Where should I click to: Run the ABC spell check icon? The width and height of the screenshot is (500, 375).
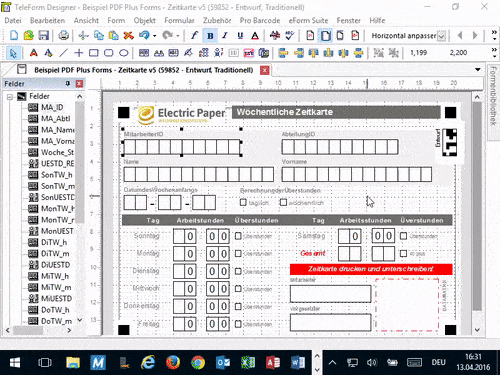(x=290, y=35)
